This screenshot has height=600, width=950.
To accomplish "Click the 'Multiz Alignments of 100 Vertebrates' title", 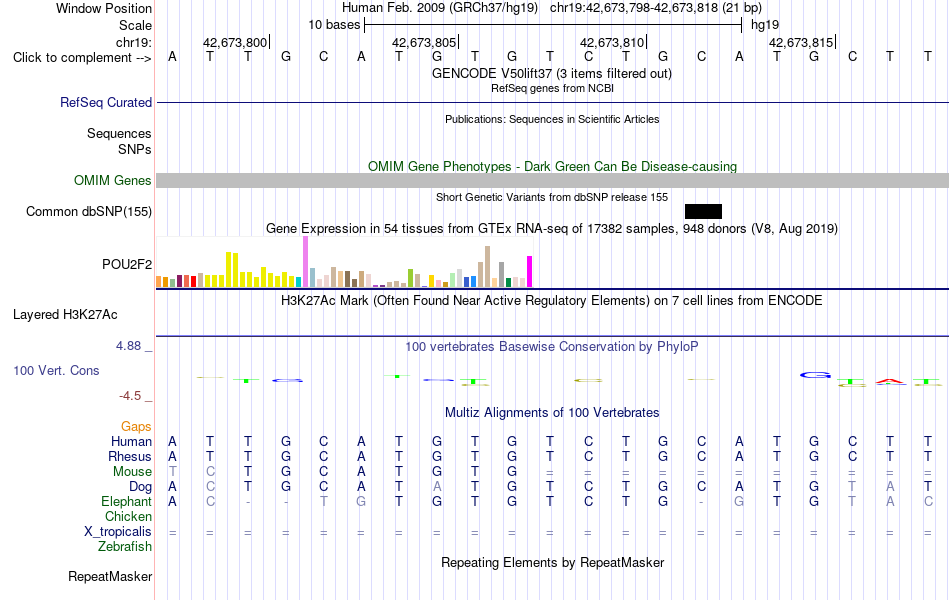I will point(552,413).
